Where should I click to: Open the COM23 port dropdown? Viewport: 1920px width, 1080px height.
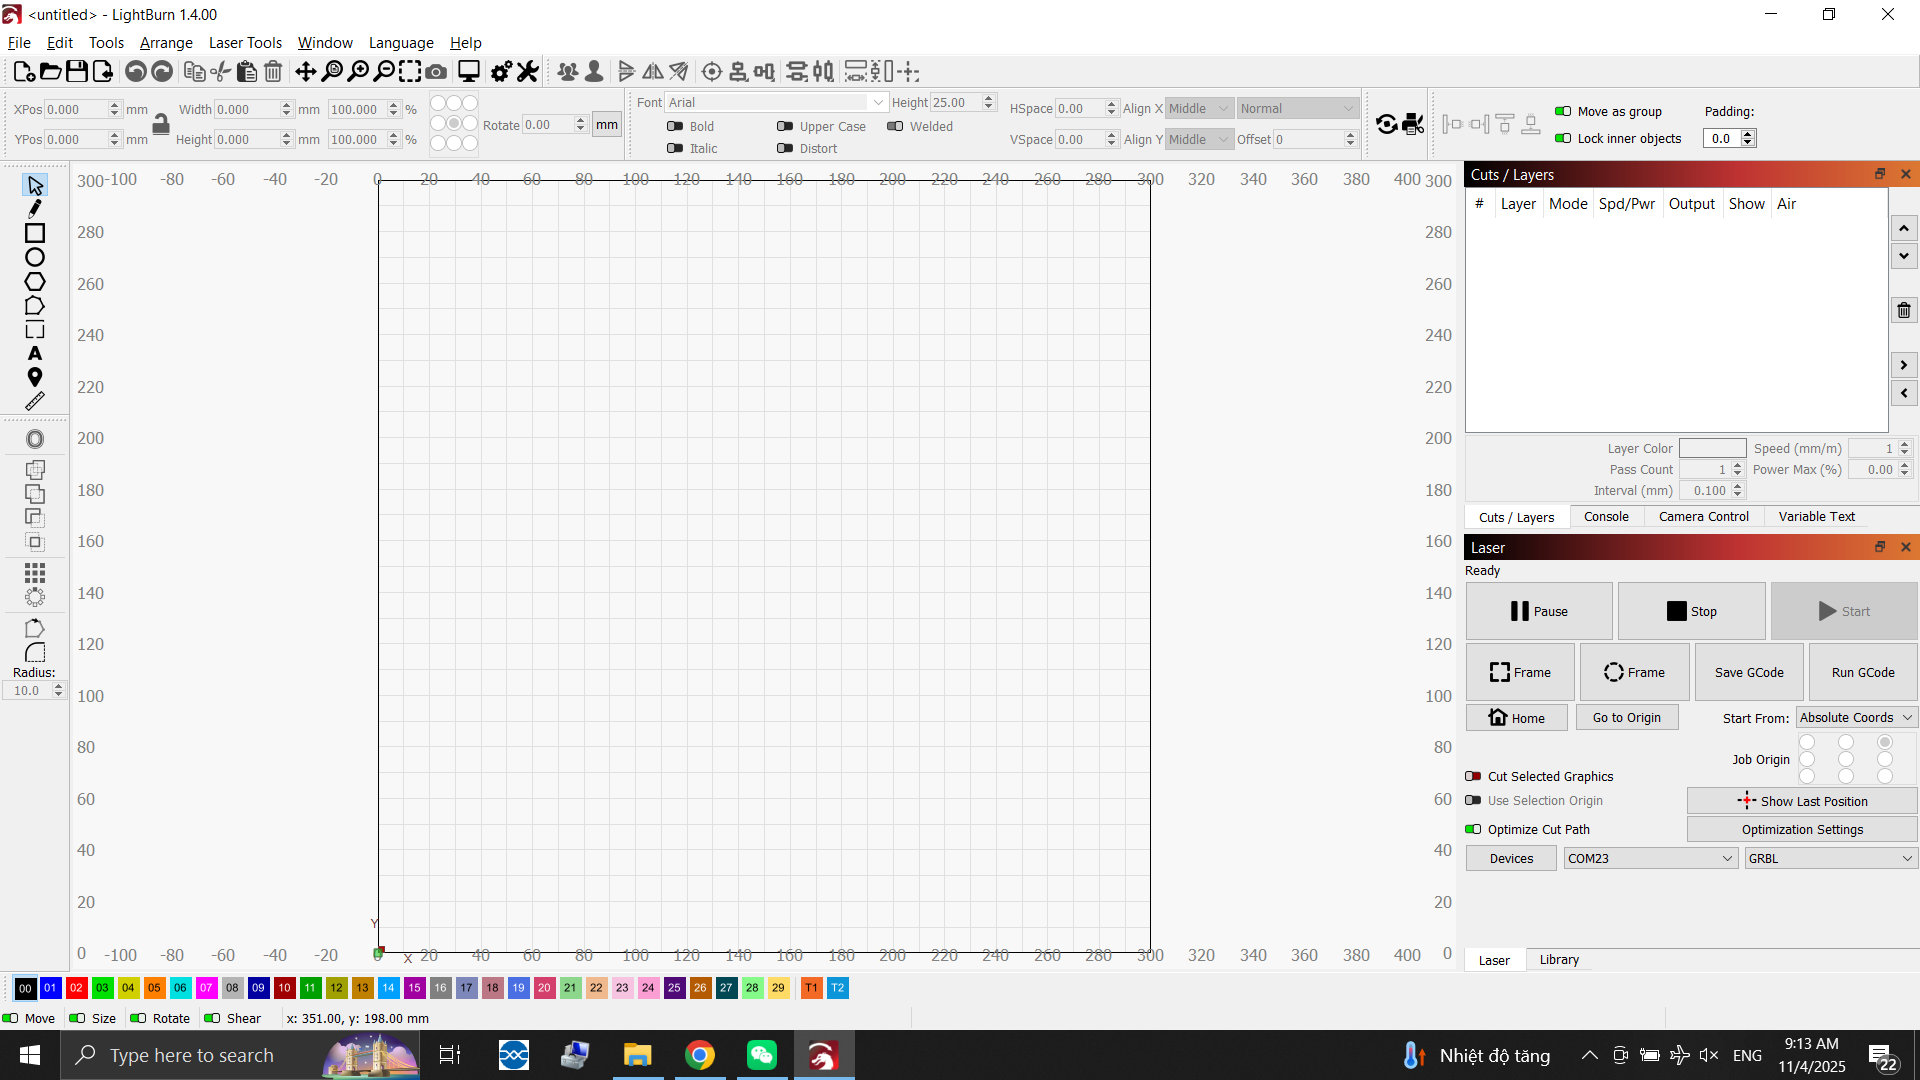pyautogui.click(x=1650, y=859)
